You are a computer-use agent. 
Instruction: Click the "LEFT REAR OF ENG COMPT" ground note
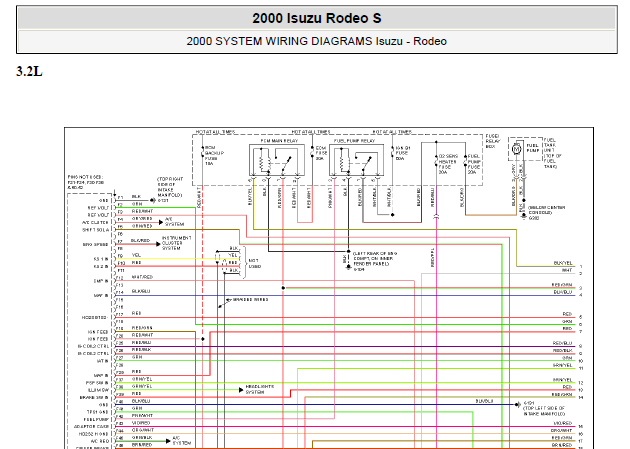[x=375, y=261]
